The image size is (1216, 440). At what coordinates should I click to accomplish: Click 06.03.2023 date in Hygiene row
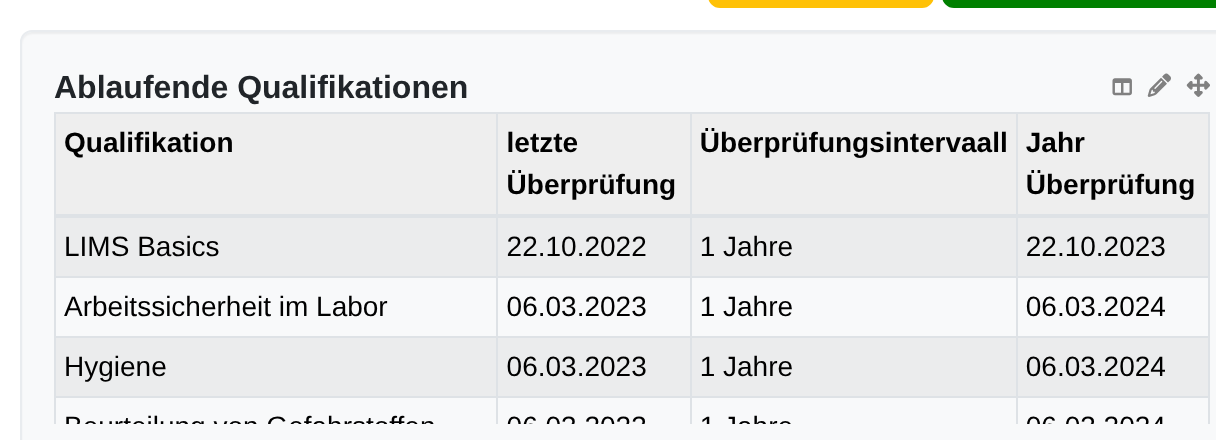[x=576, y=367]
